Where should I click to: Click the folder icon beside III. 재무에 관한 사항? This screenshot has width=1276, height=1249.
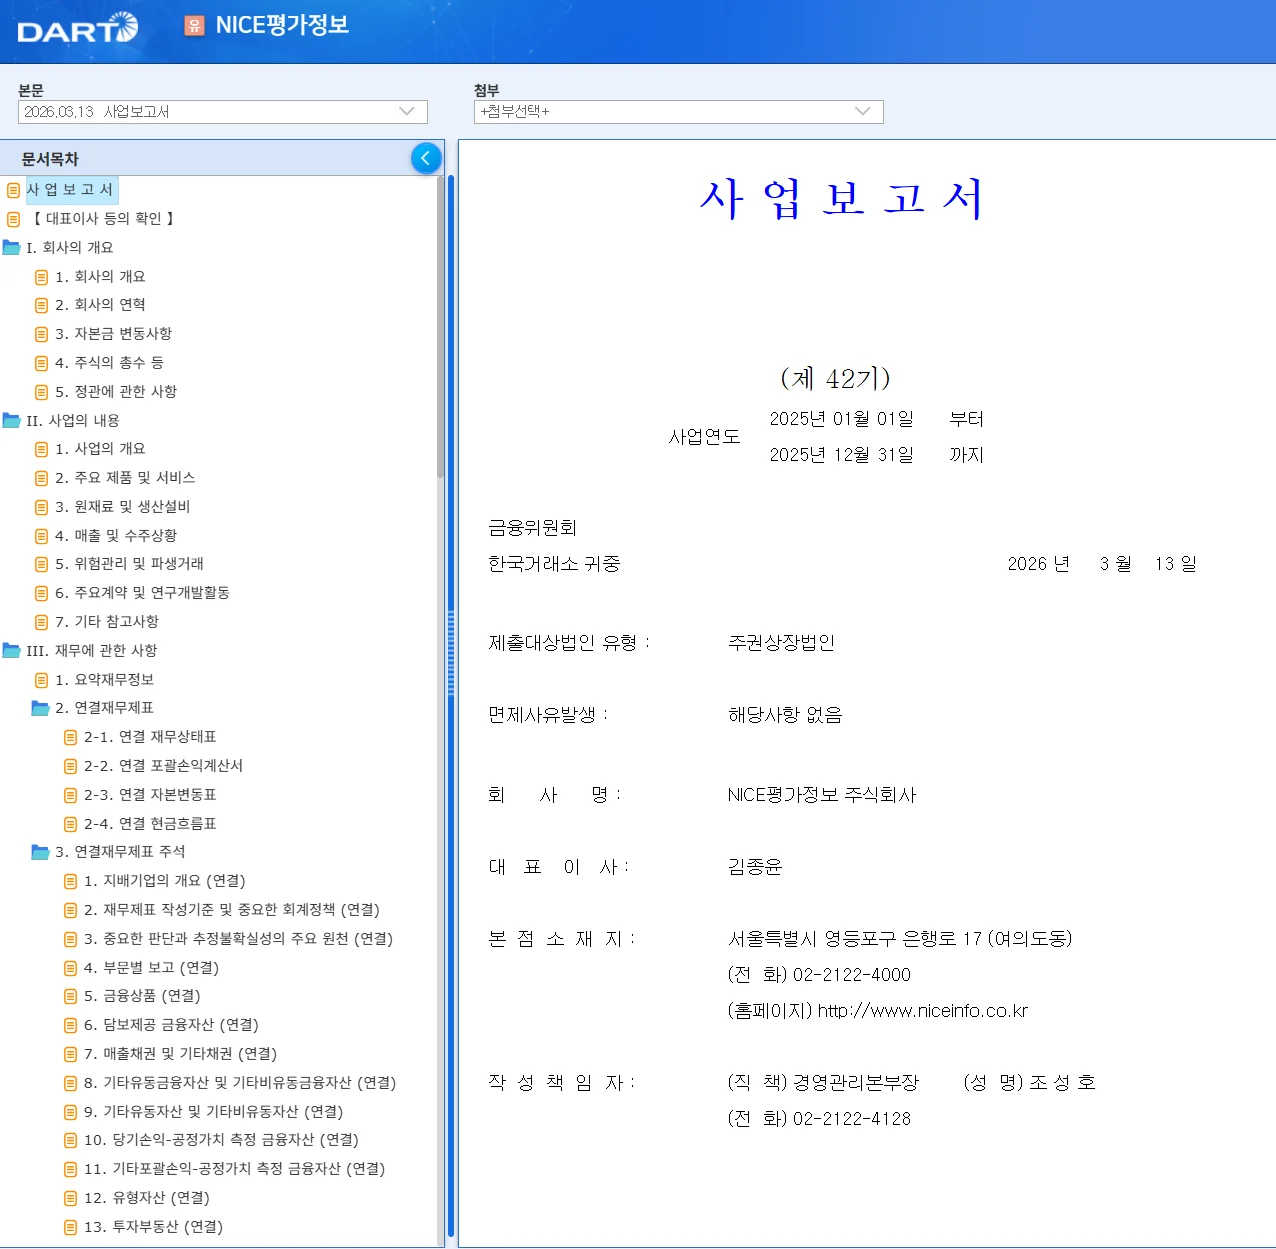pyautogui.click(x=12, y=650)
